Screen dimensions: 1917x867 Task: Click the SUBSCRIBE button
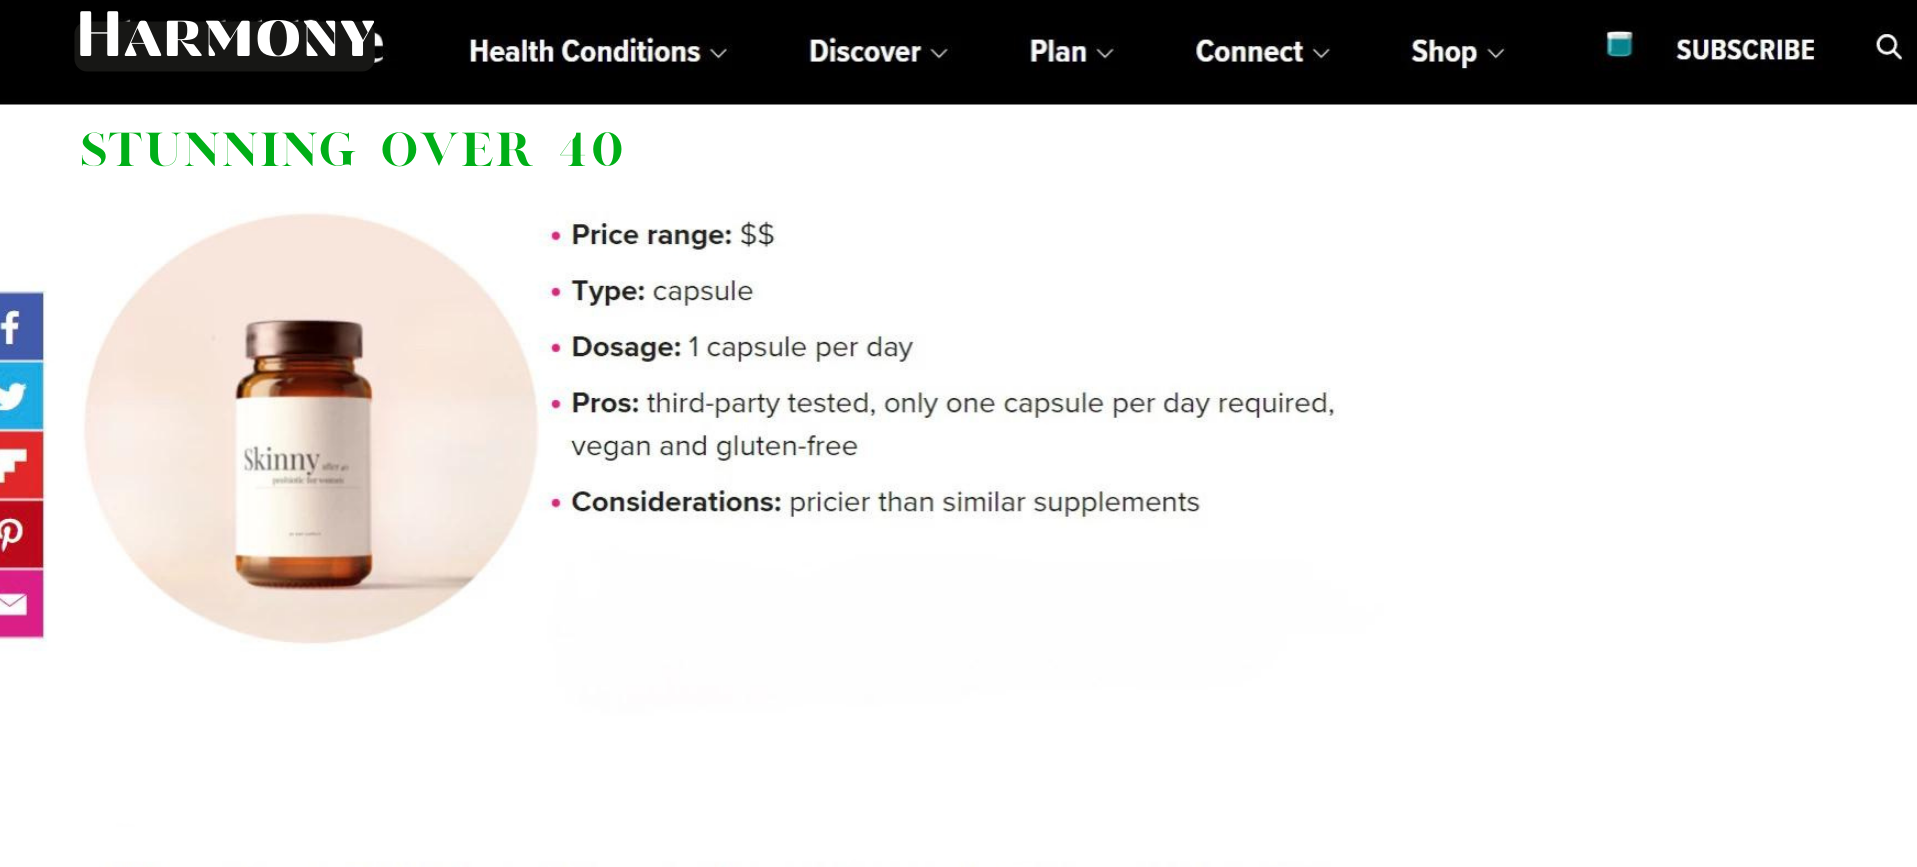pos(1745,50)
